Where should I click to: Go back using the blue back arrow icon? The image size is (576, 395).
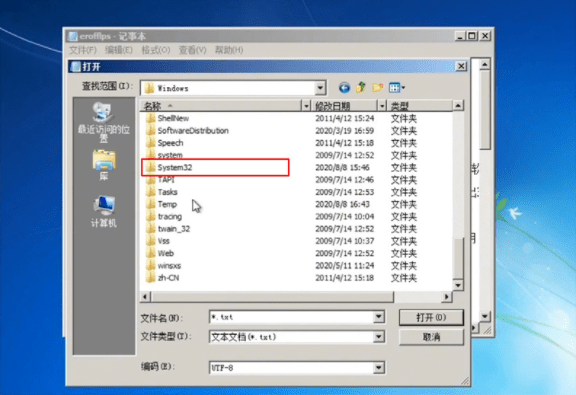tap(344, 88)
